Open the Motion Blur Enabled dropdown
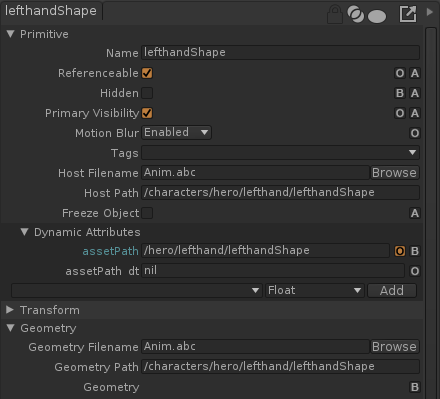This screenshot has width=440, height=399. point(176,133)
